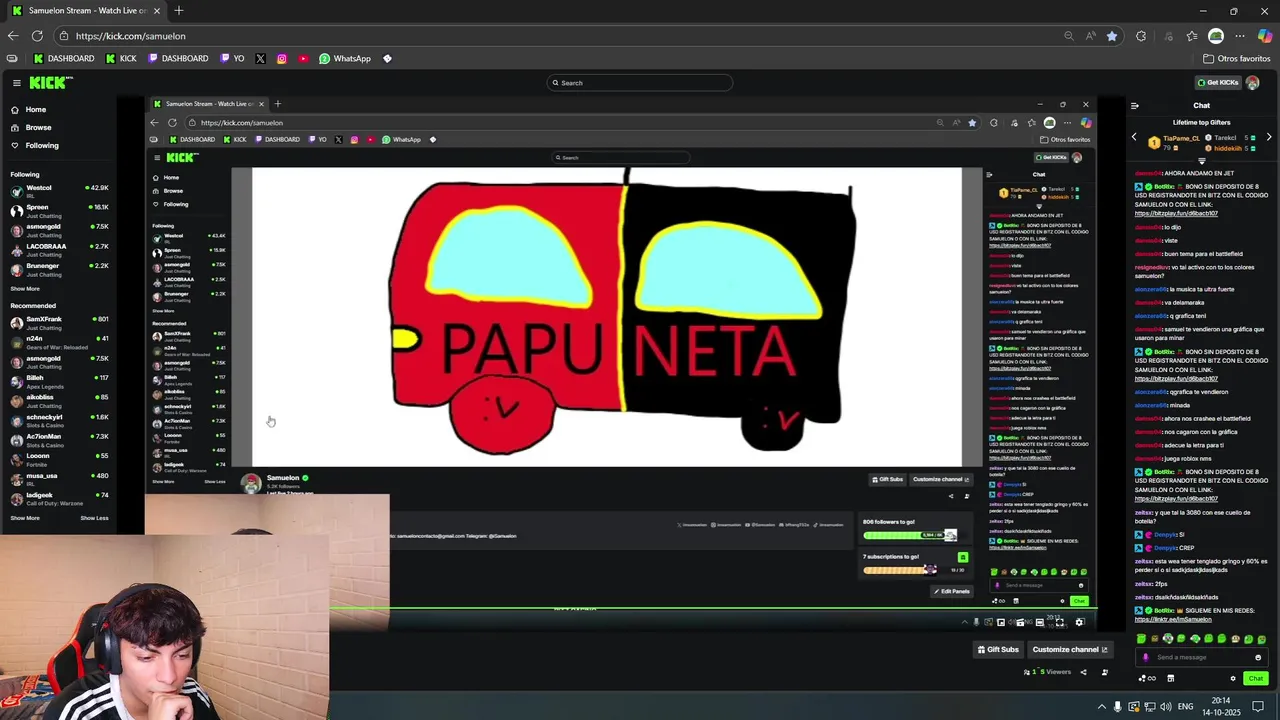Open Following in the main Kick sidebar
The image size is (1280, 720).
point(35,146)
